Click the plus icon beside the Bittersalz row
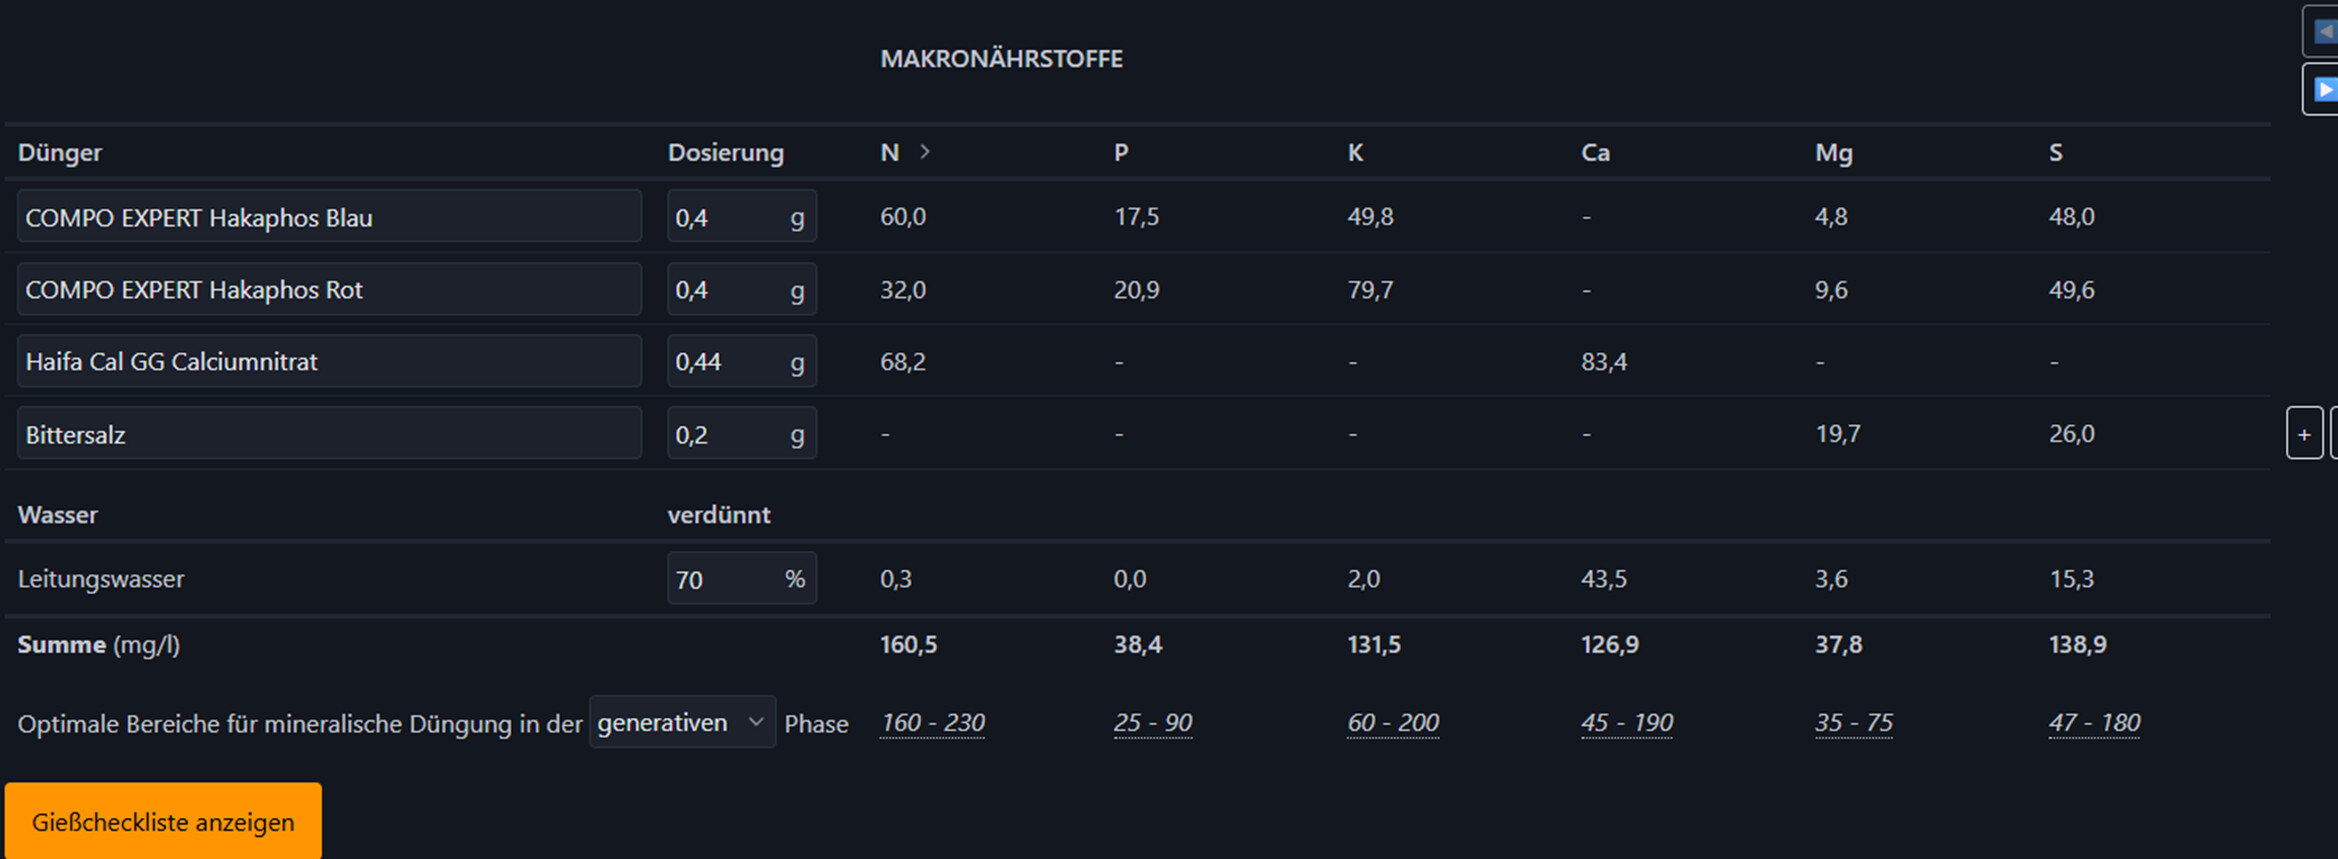The height and width of the screenshot is (859, 2338). coord(2304,434)
